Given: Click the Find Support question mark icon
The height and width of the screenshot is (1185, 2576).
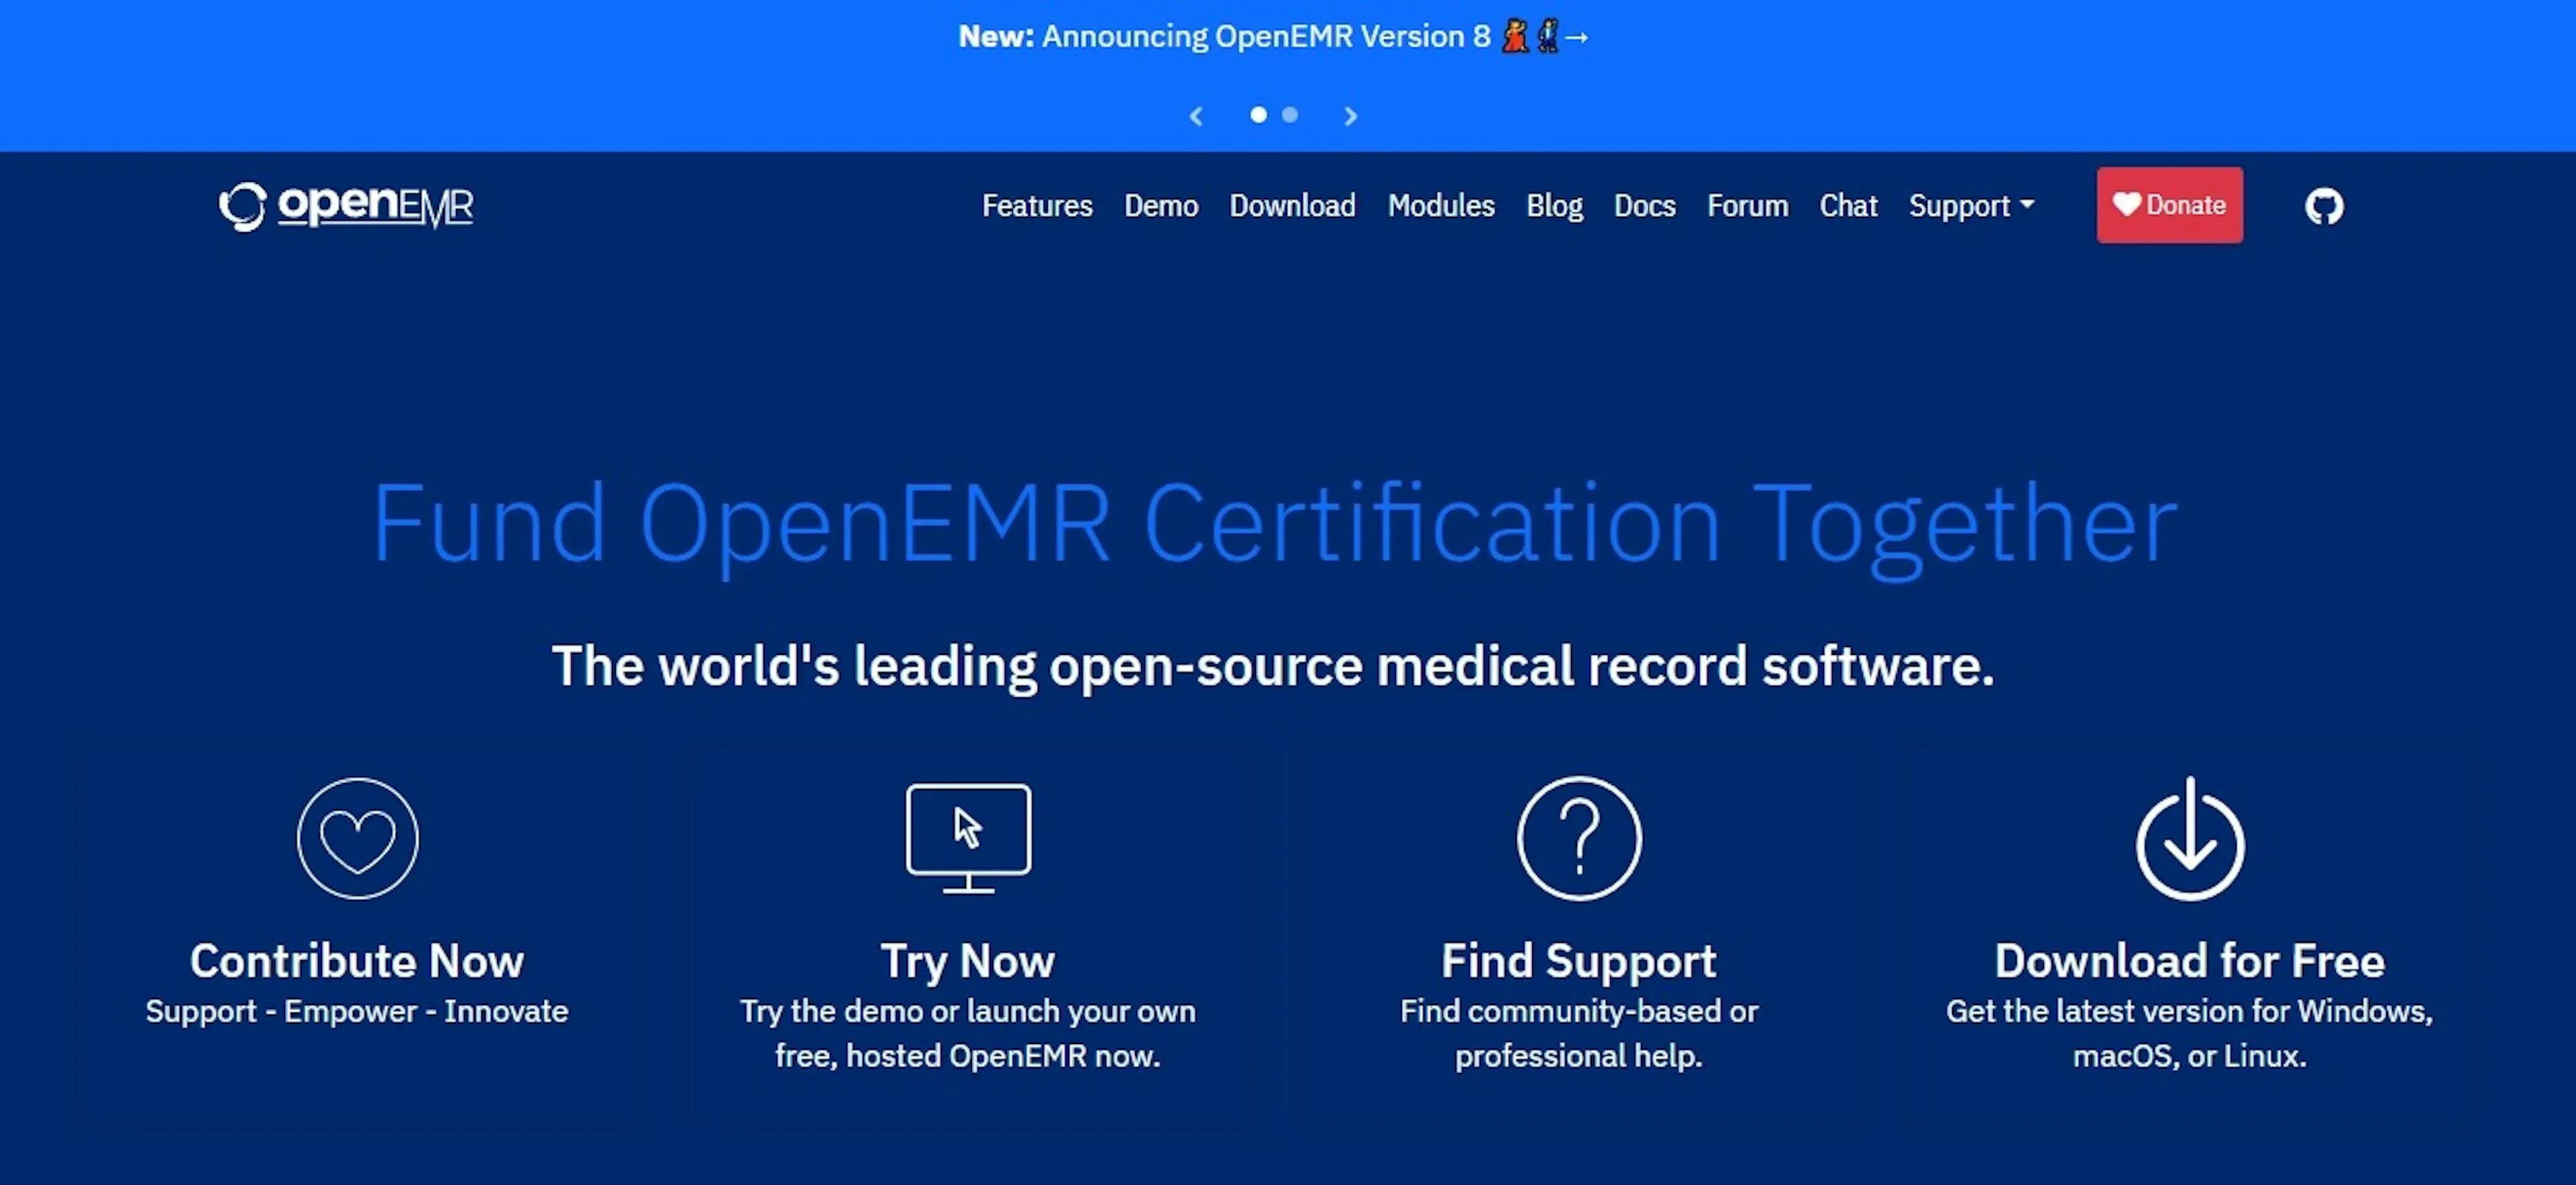Looking at the screenshot, I should click(1579, 838).
